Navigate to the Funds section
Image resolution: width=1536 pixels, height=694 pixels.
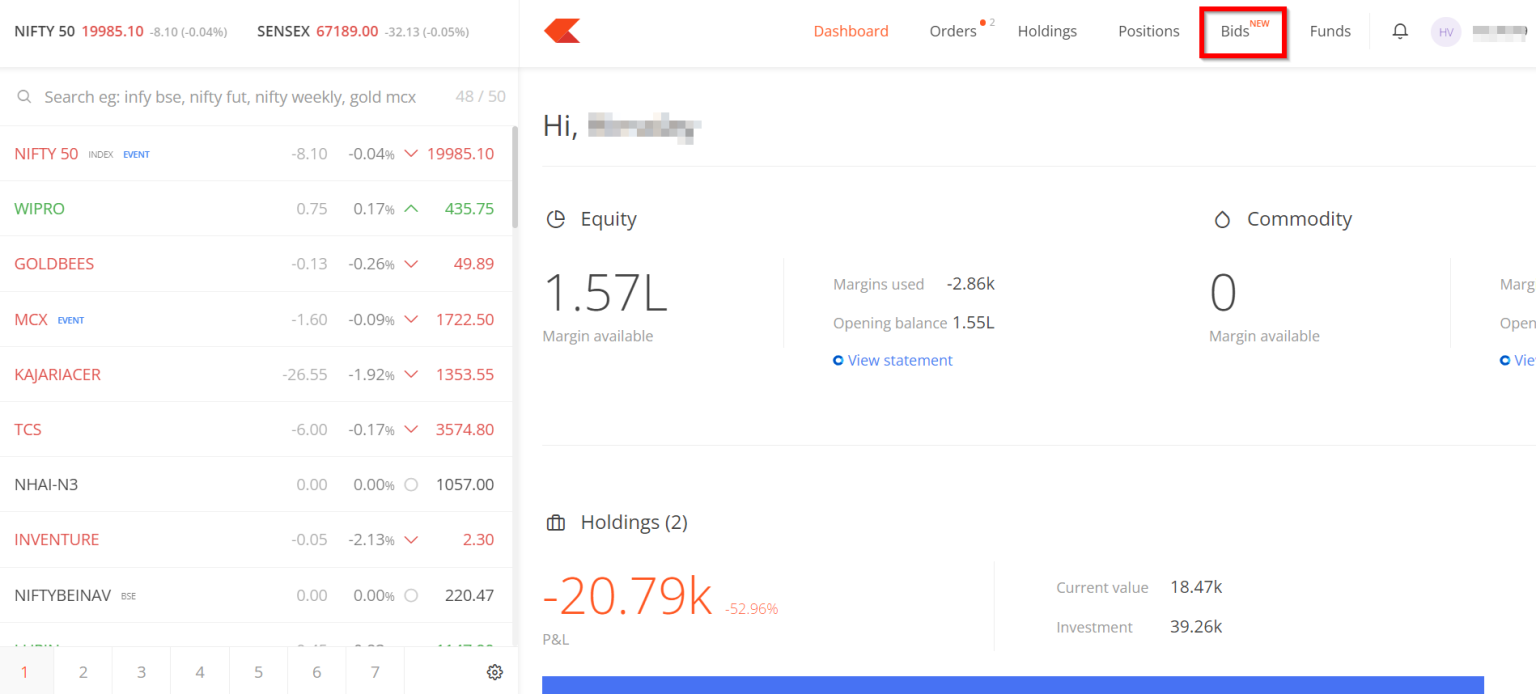[x=1330, y=31]
